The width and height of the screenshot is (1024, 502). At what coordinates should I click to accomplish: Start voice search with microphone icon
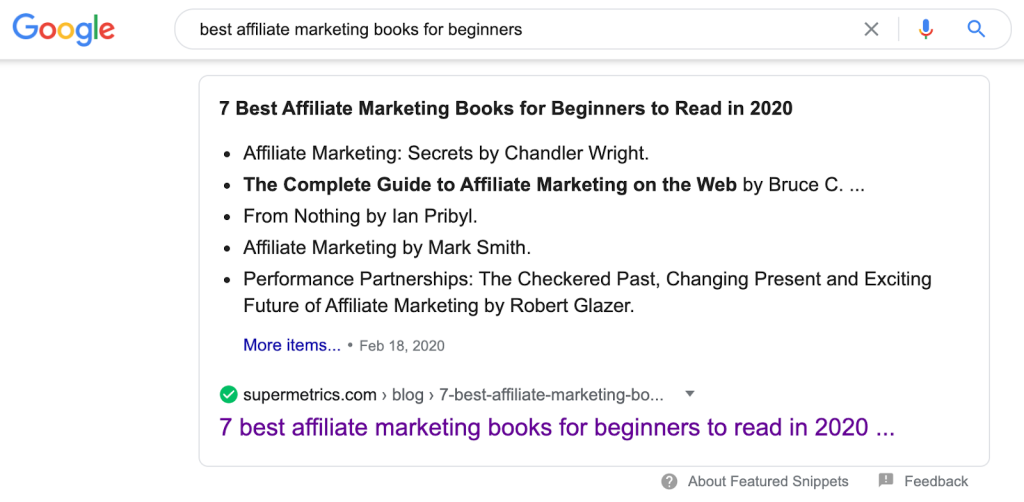click(925, 29)
